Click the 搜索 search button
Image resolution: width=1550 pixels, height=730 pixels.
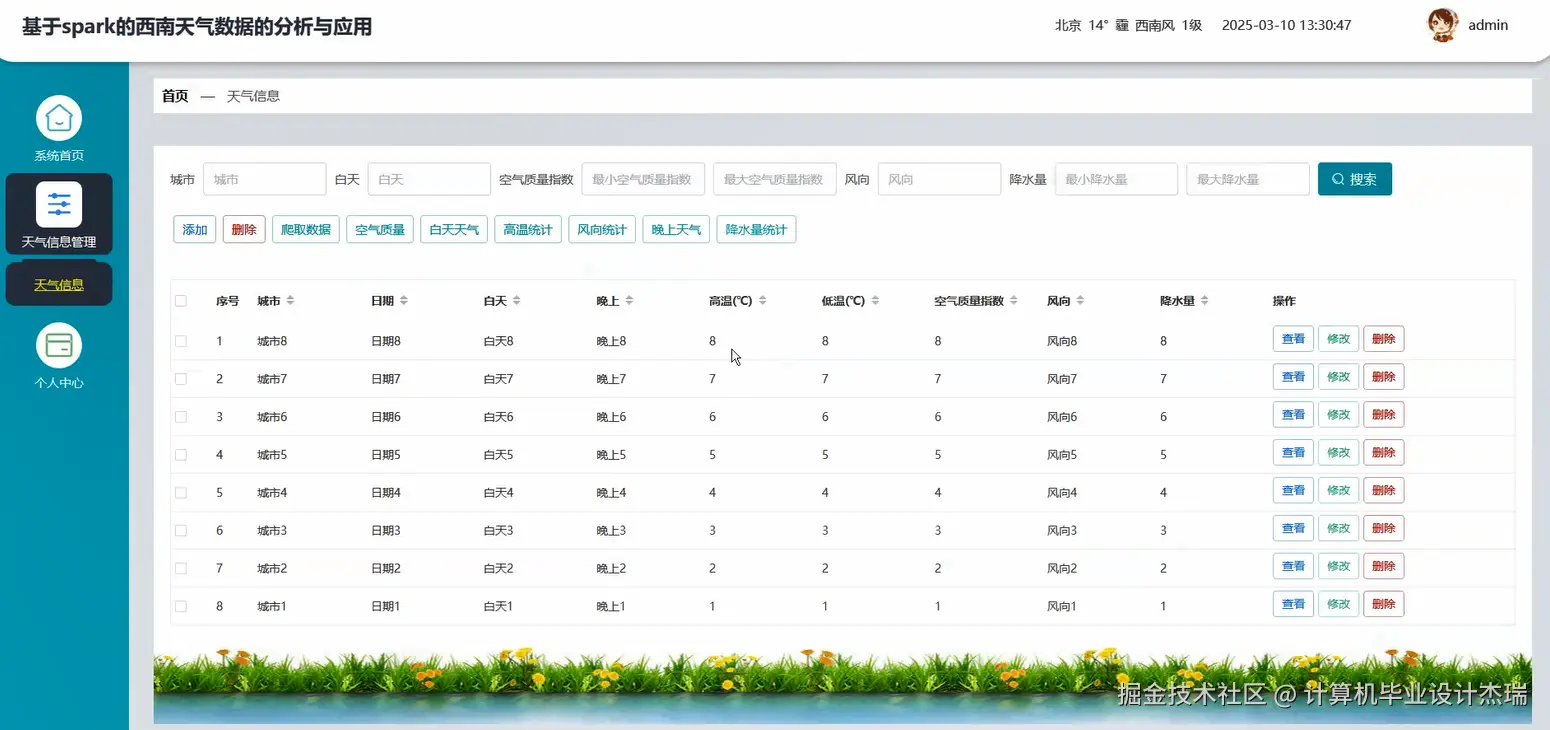[x=1355, y=179]
